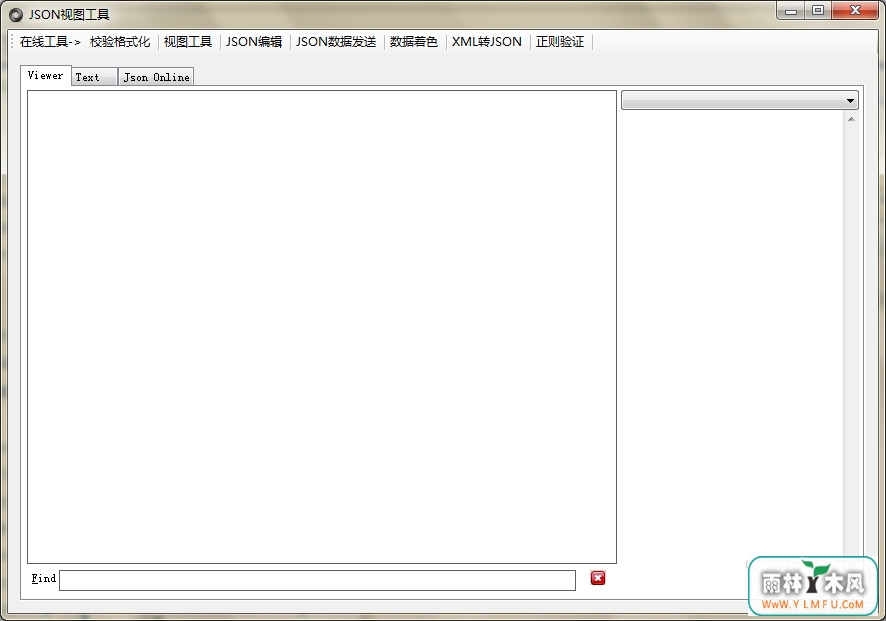Click the toolbar drag grip handle
This screenshot has width=886, height=621.
[x=12, y=42]
